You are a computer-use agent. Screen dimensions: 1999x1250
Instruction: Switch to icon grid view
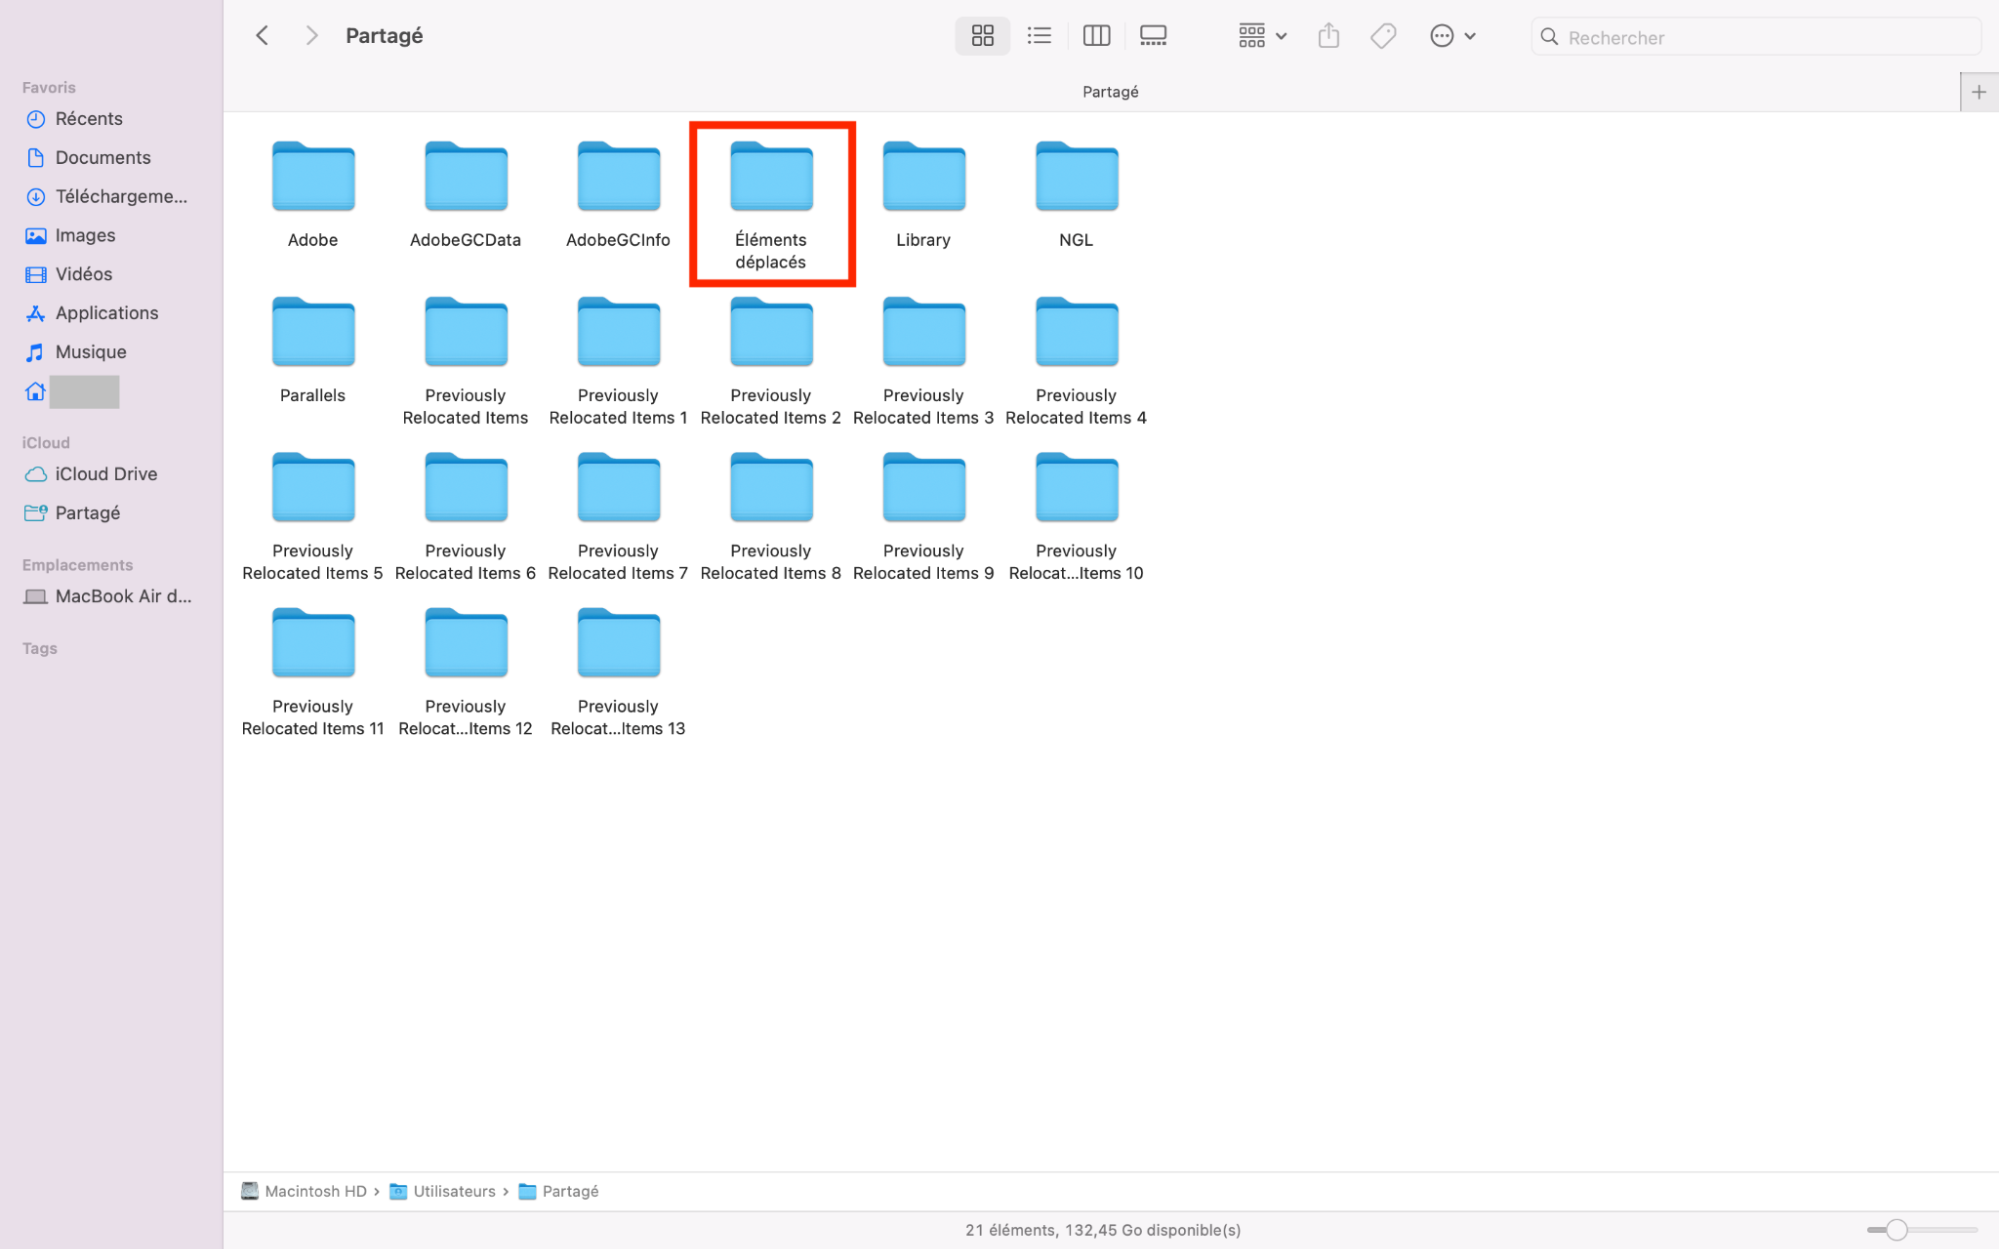coord(982,36)
